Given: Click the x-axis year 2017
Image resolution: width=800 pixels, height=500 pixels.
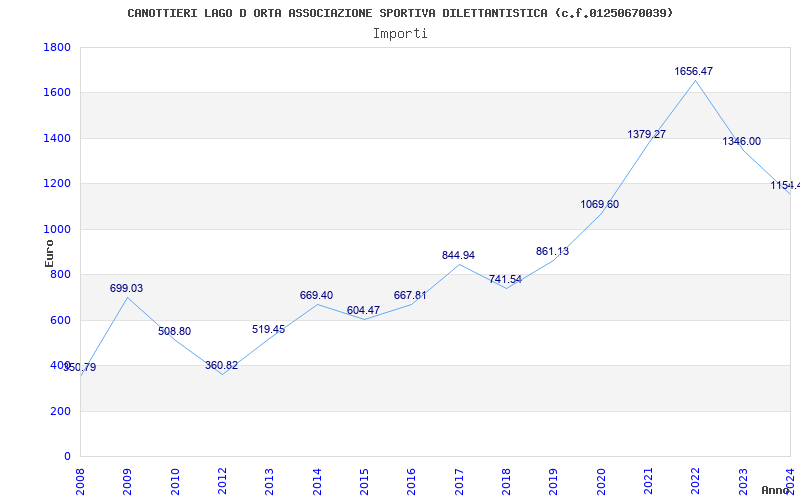Looking at the screenshot, I should (459, 482).
